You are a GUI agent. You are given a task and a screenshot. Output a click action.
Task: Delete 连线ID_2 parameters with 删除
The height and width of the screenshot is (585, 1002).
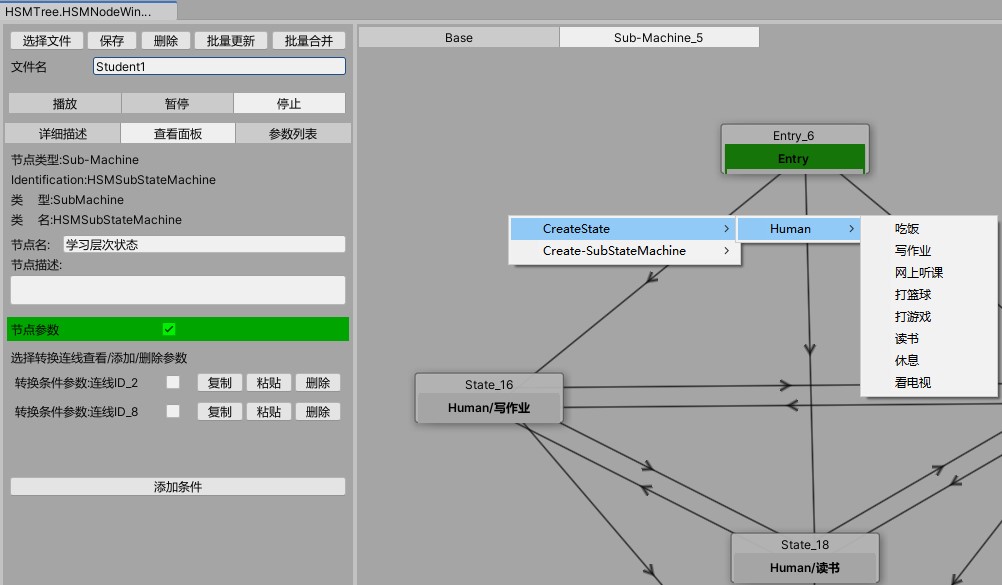tap(318, 383)
